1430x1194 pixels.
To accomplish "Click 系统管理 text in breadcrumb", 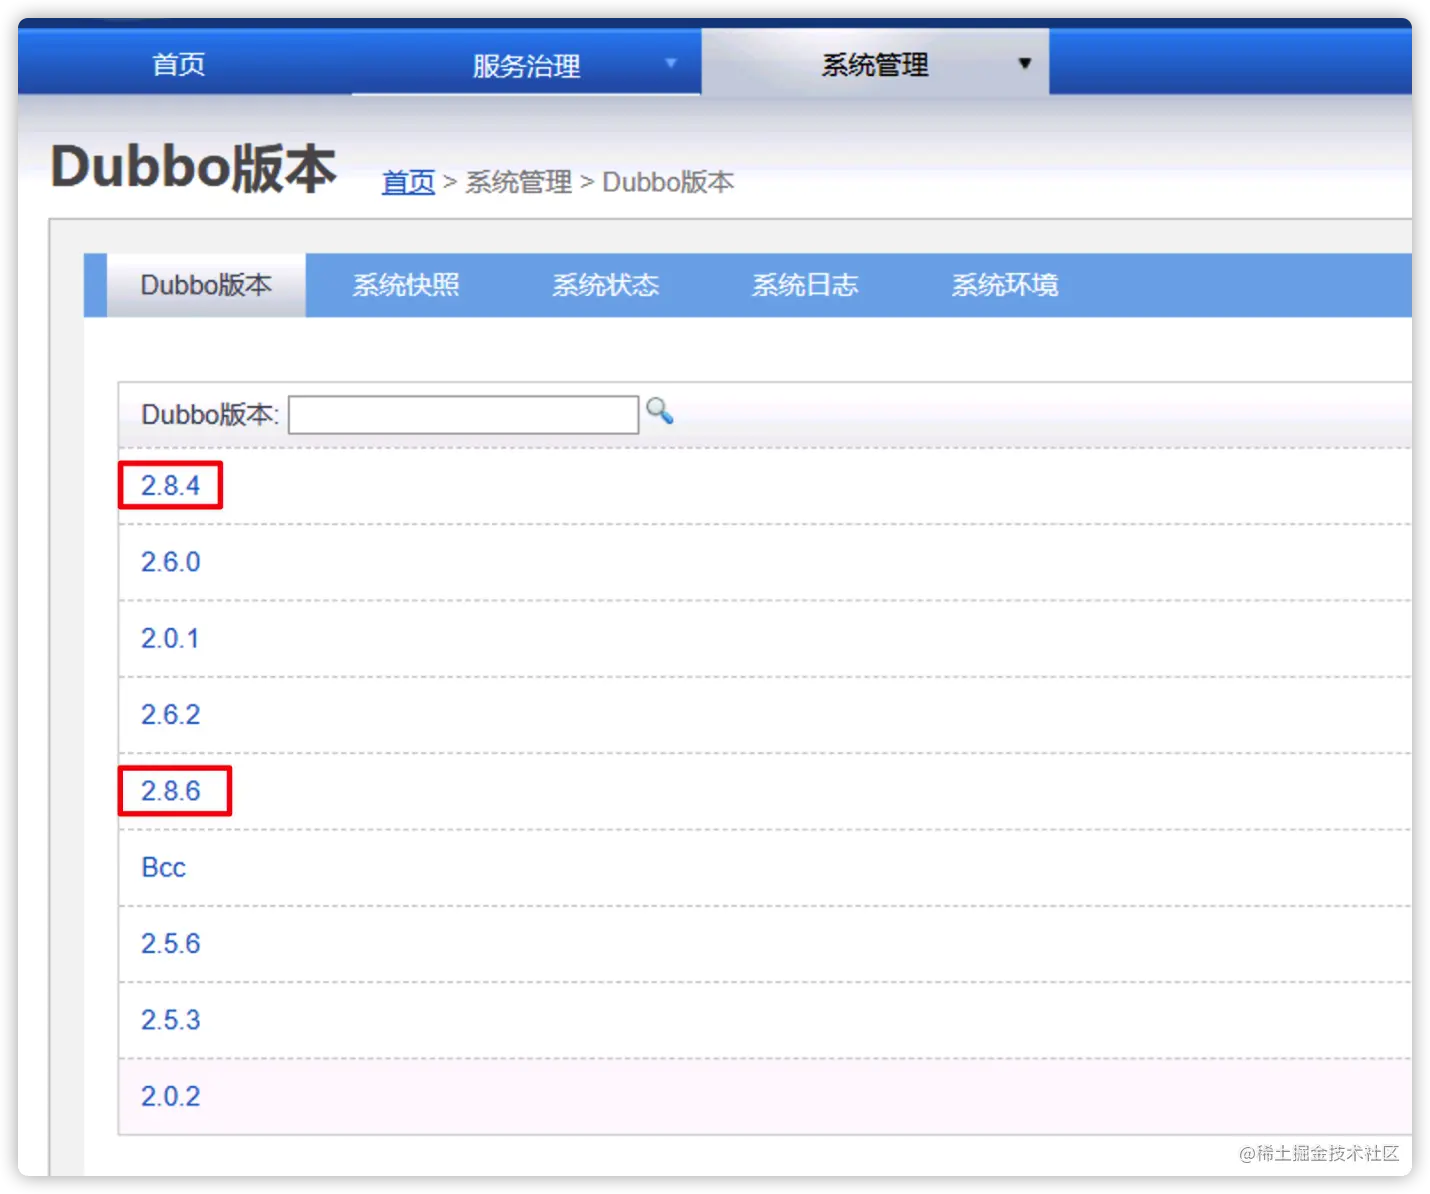I will [519, 182].
